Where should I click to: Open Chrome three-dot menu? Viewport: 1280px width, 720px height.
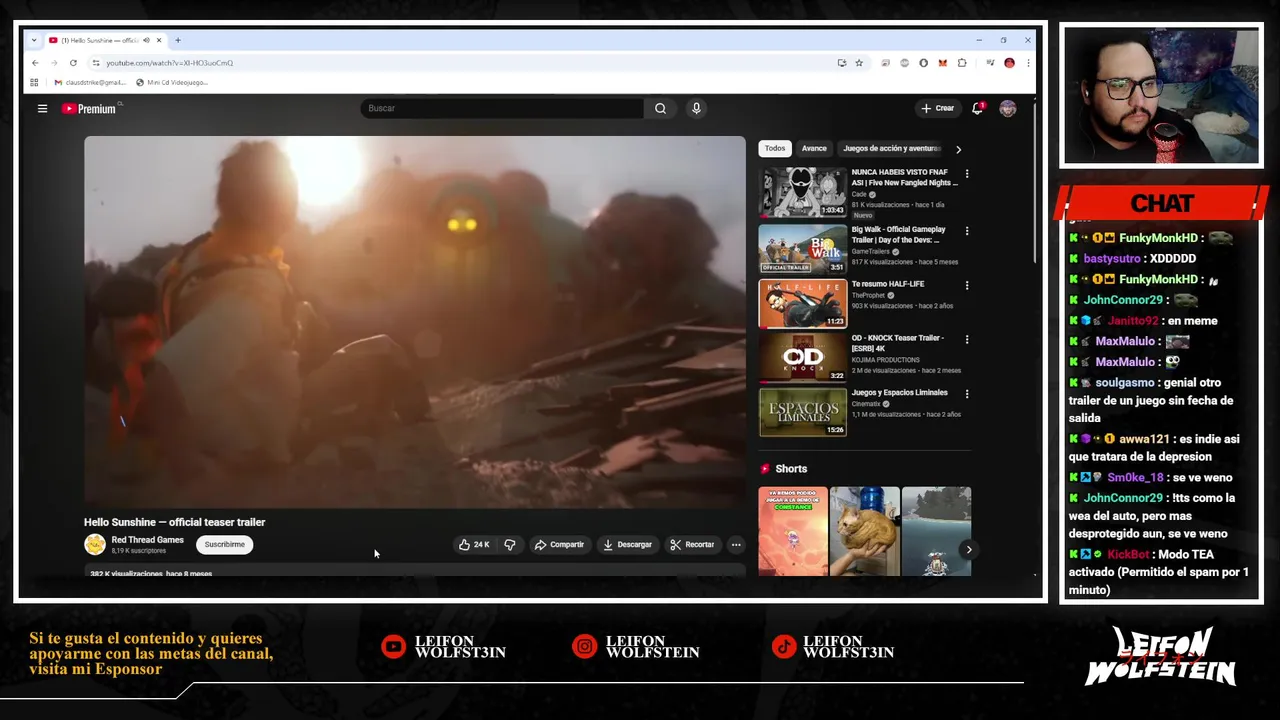point(1028,63)
